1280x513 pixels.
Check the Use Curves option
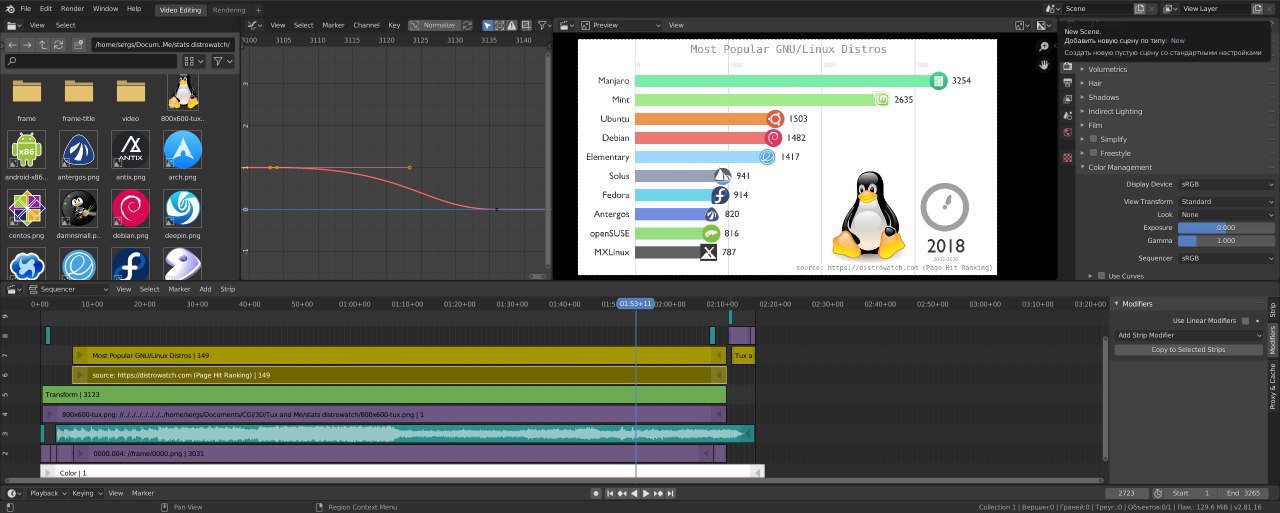tap(1101, 275)
